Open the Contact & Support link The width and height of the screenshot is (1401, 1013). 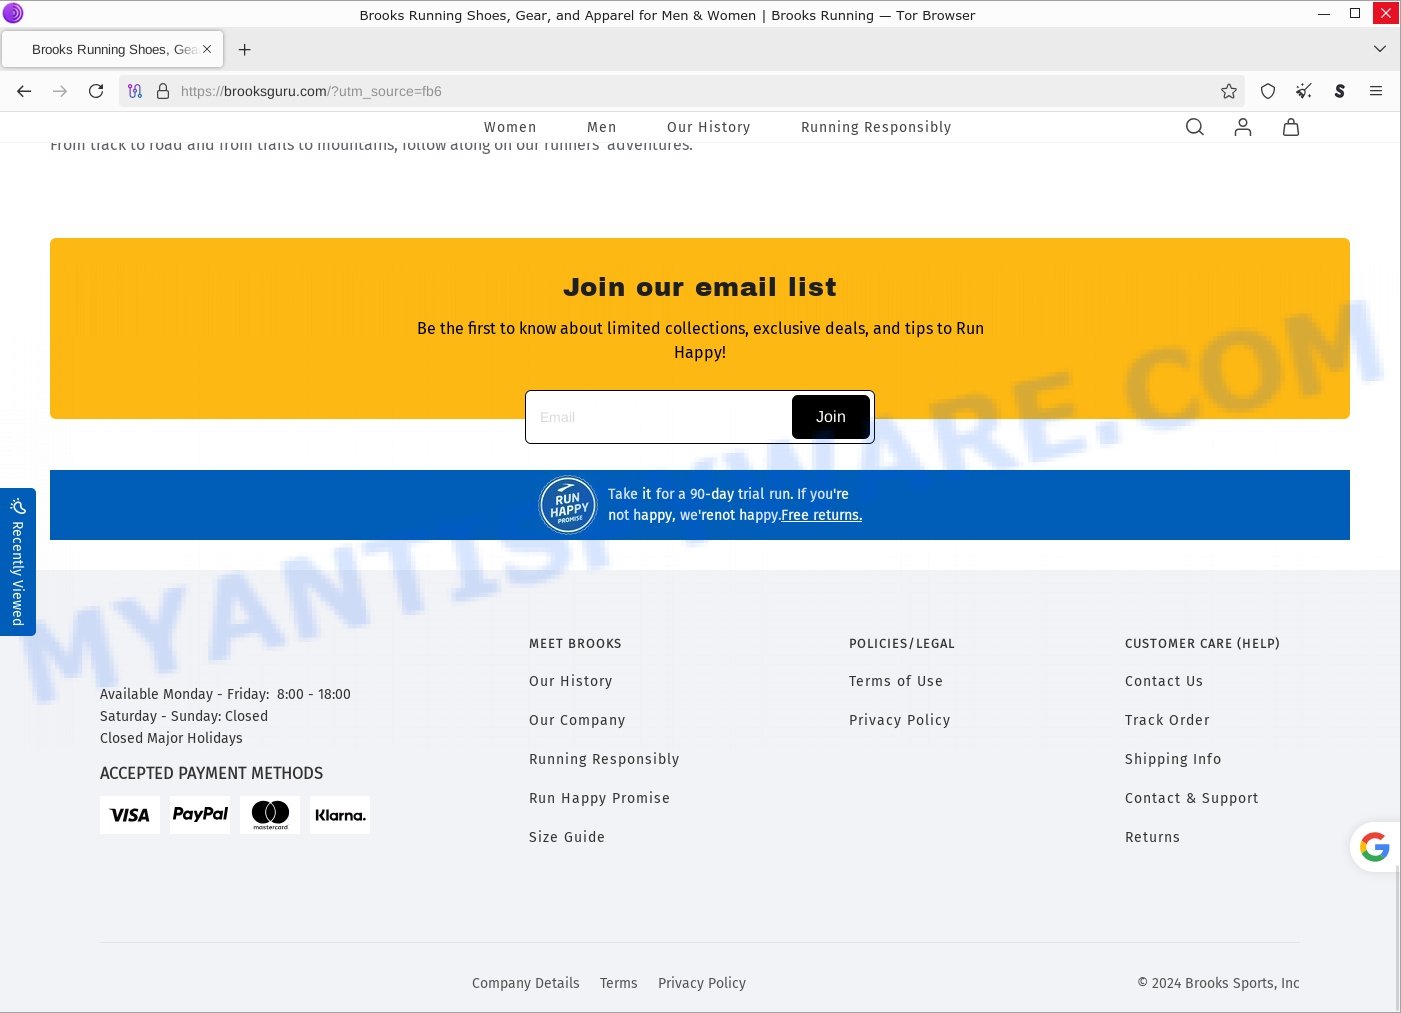1192,798
